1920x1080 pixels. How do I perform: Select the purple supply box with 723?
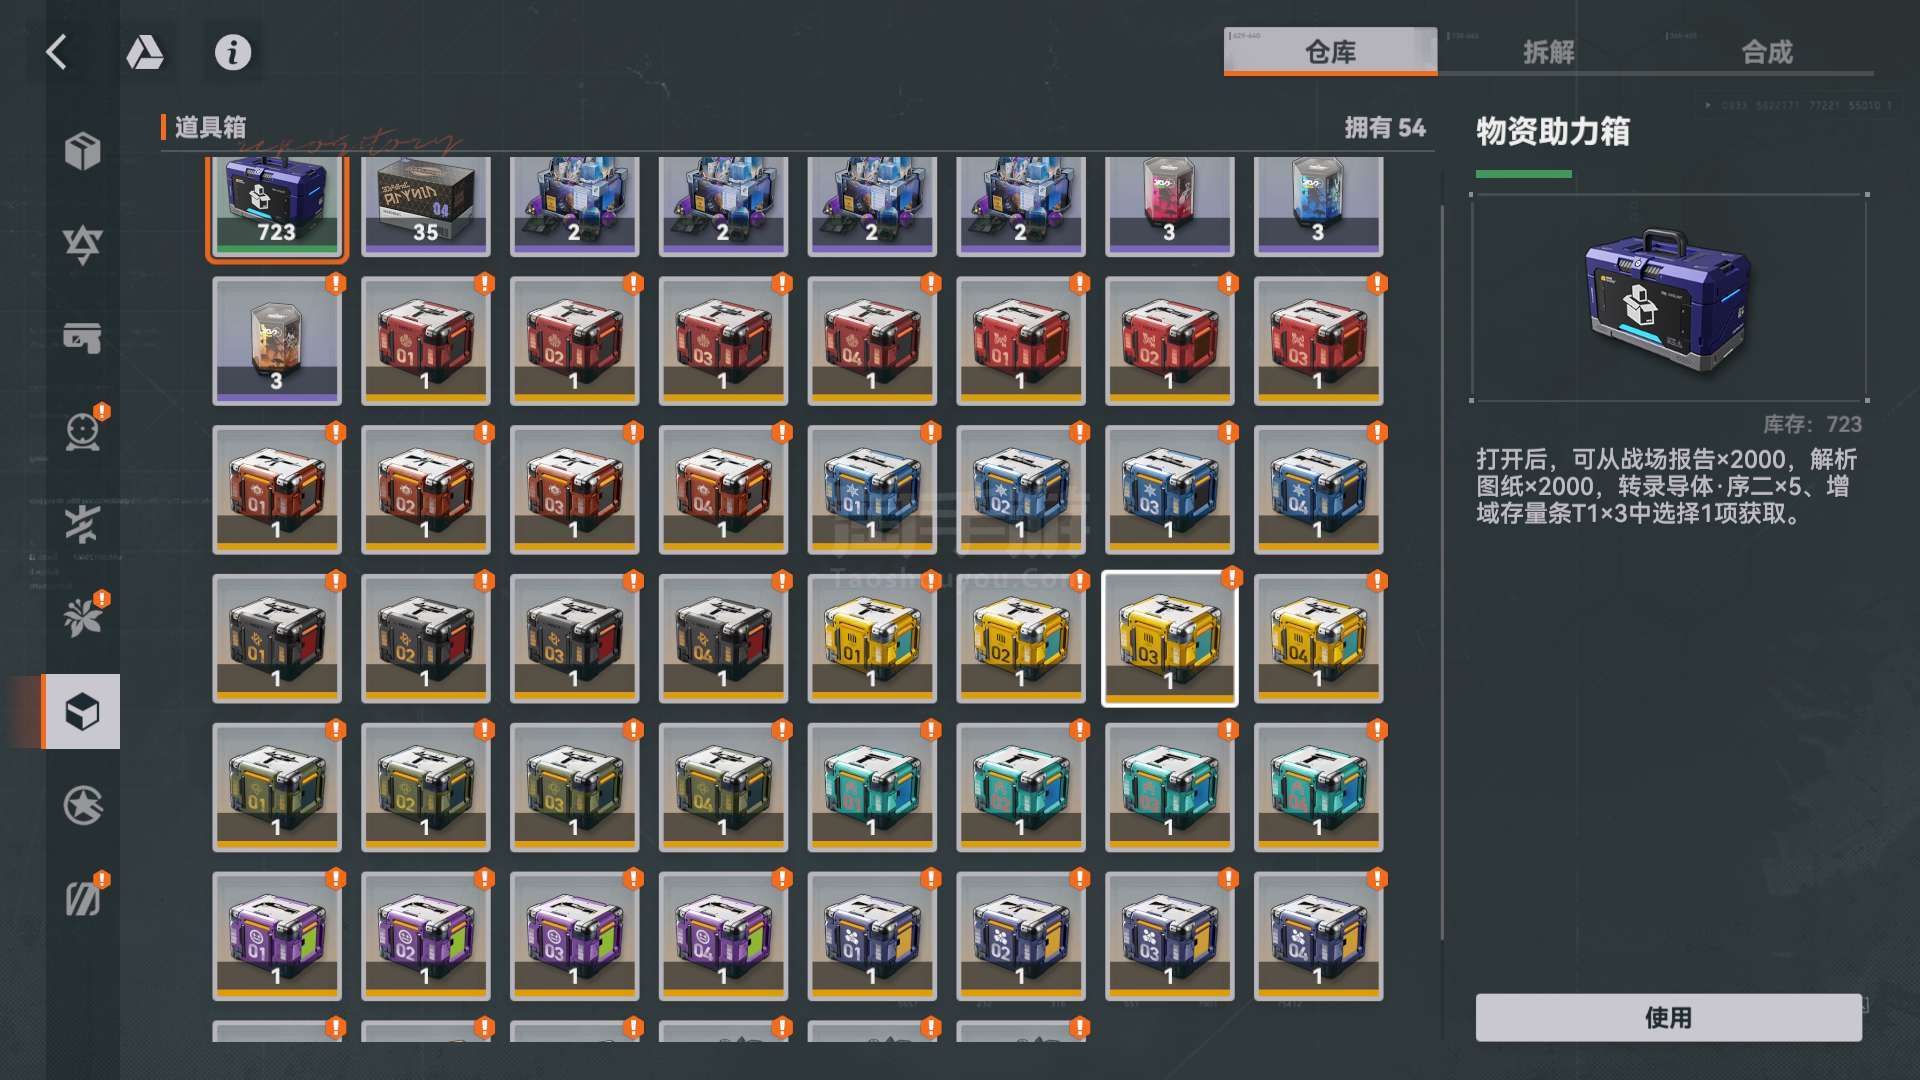pos(277,205)
